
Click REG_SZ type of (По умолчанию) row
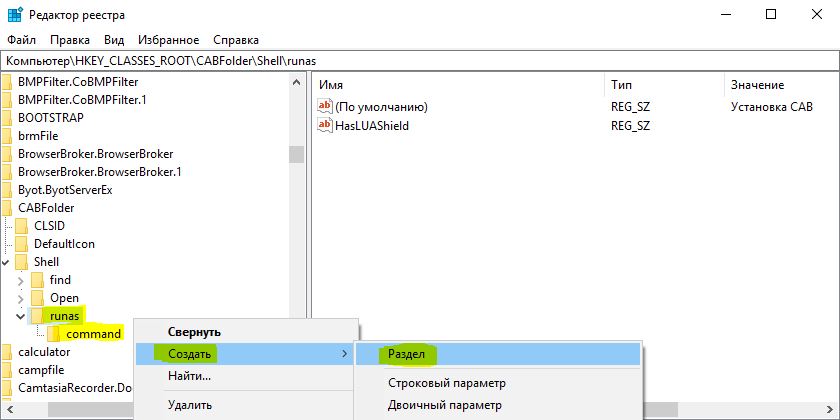(x=630, y=107)
